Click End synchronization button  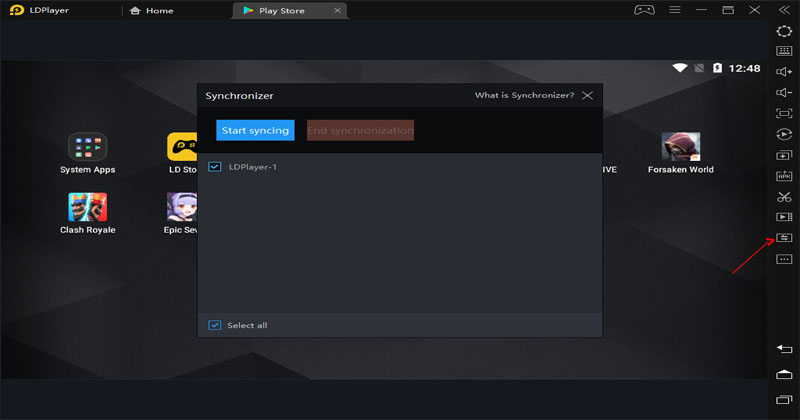click(x=360, y=130)
